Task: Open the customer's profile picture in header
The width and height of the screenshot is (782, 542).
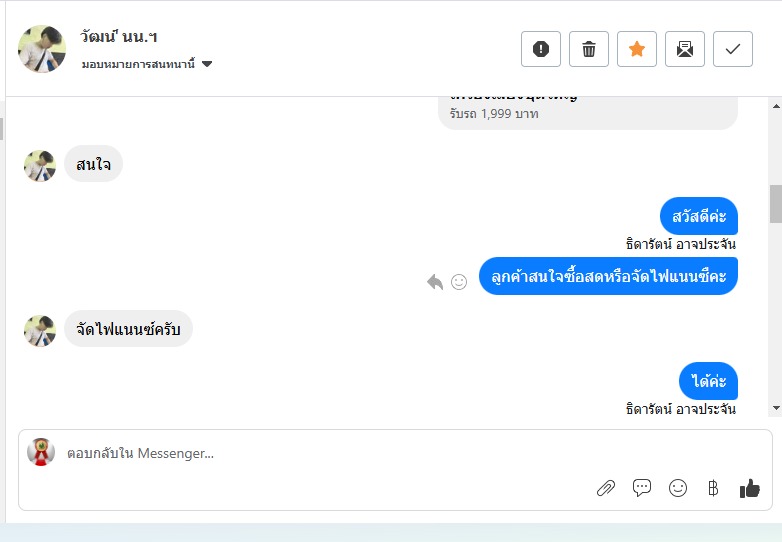Action: tap(42, 49)
